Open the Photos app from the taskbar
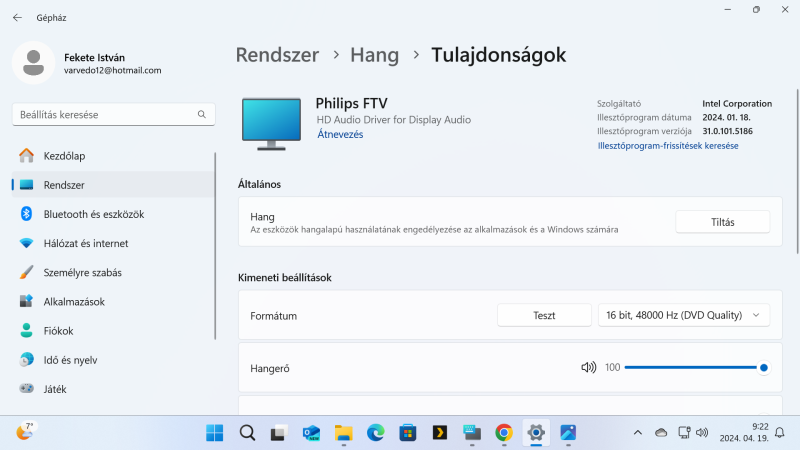The image size is (800, 450). (x=568, y=433)
